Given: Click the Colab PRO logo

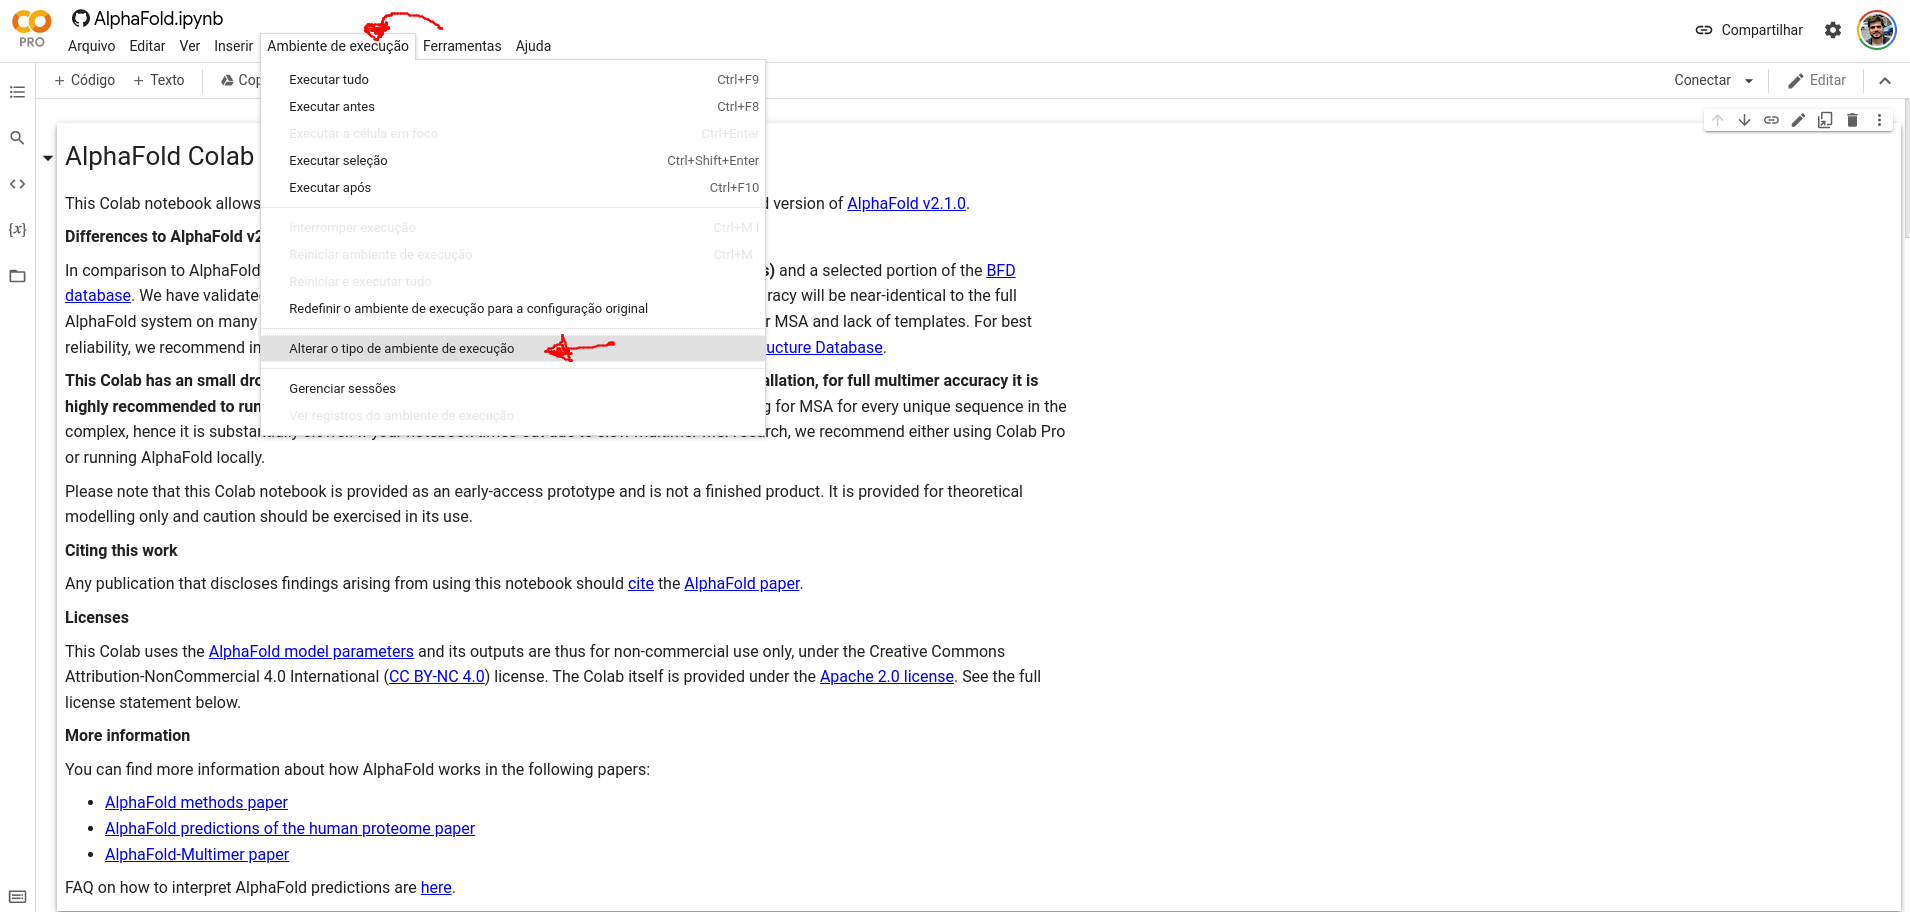Looking at the screenshot, I should coord(32,29).
